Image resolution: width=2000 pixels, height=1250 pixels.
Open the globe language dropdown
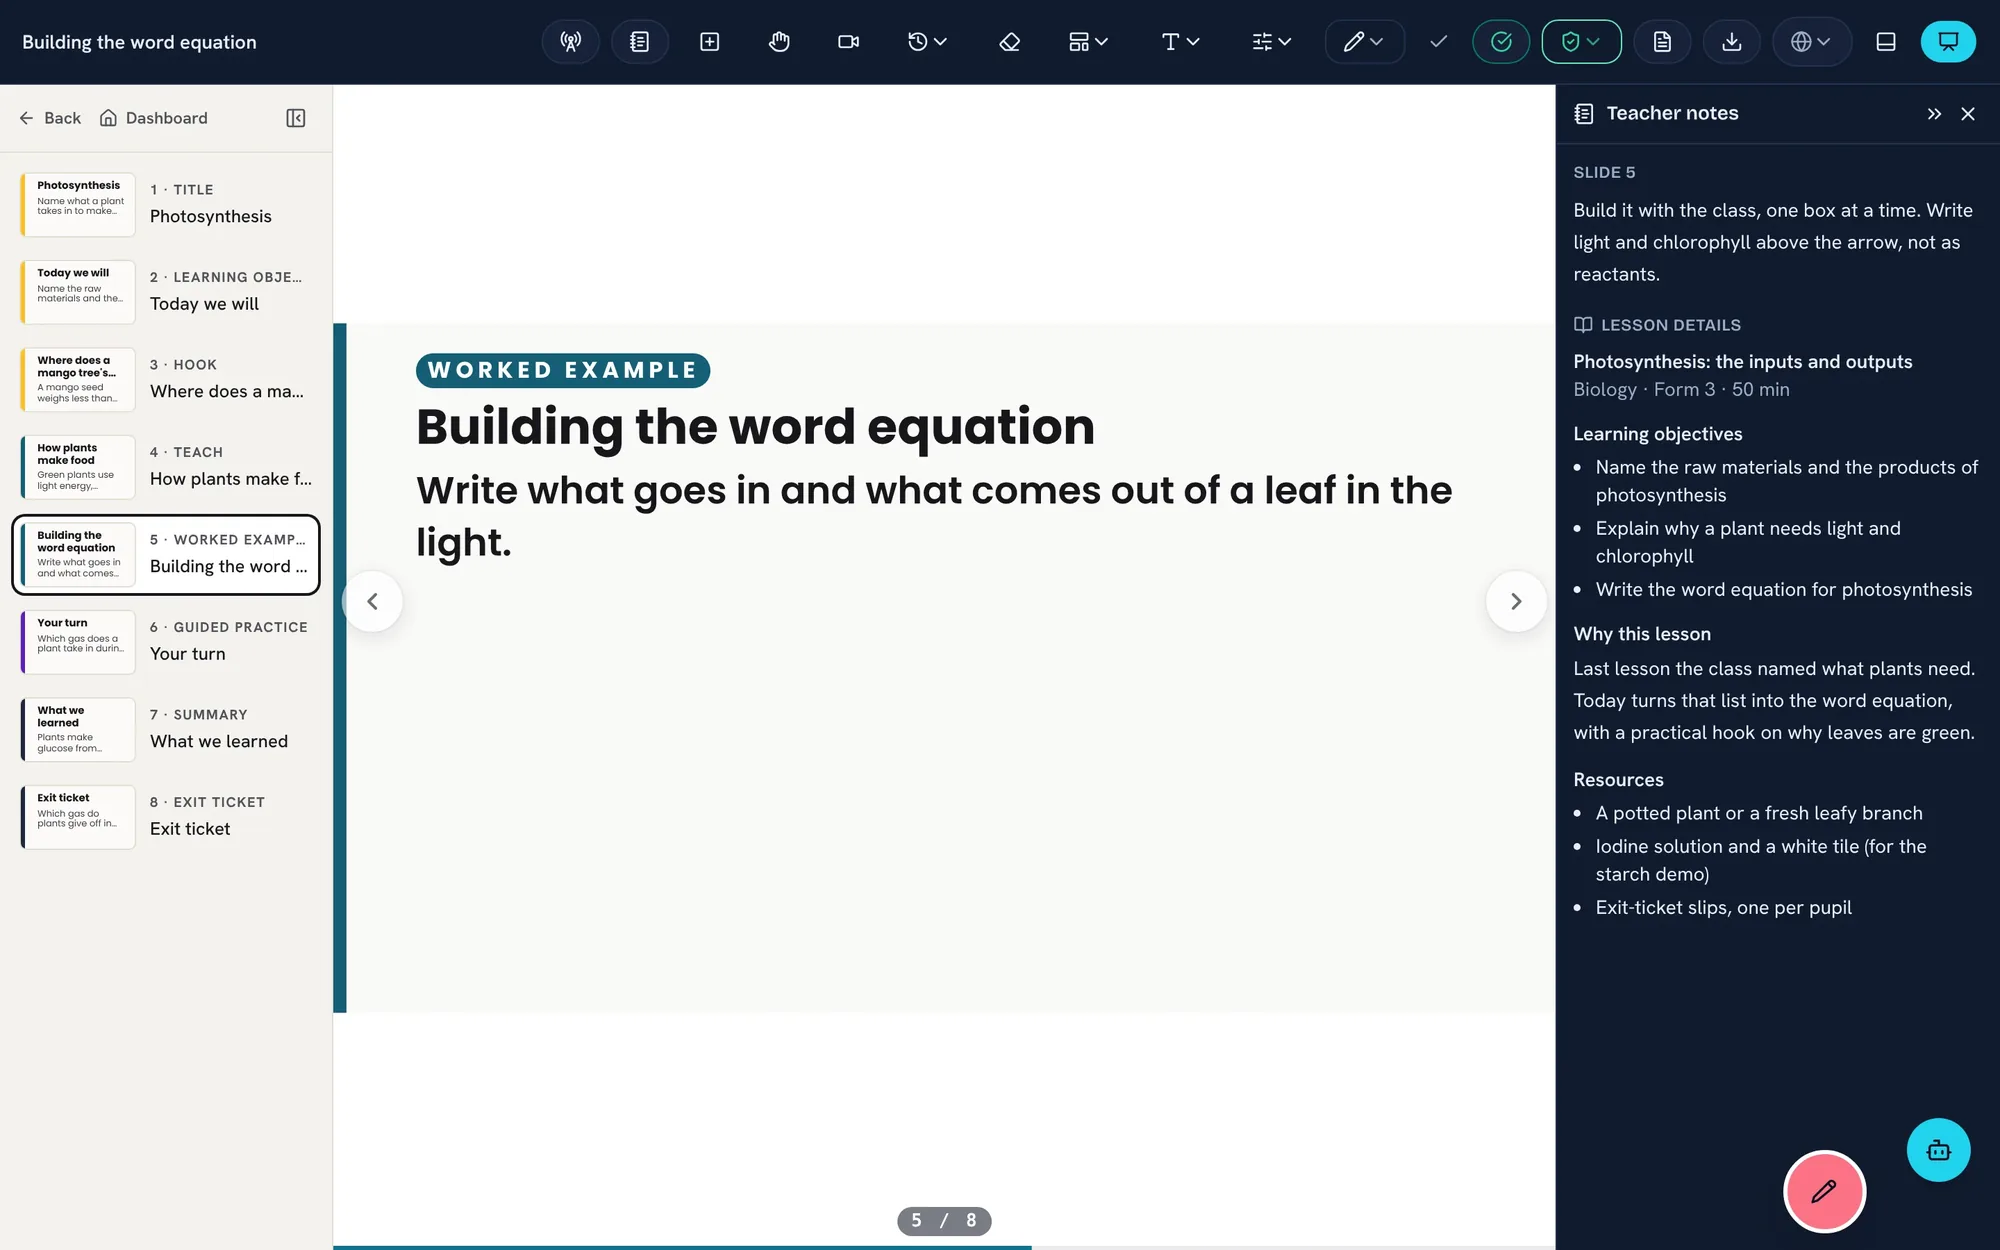tap(1811, 42)
